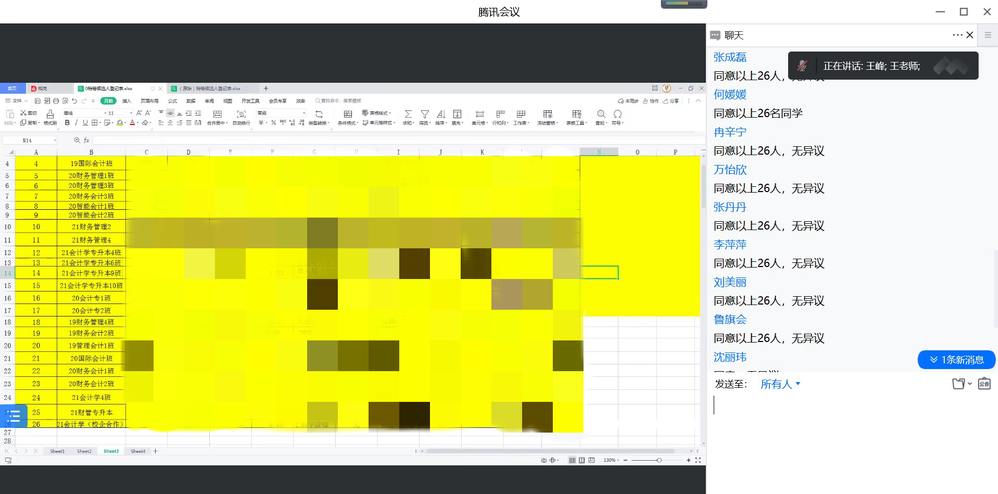Switch to Sheet1 tab
Viewport: 998px width, 494px height.
tap(58, 451)
